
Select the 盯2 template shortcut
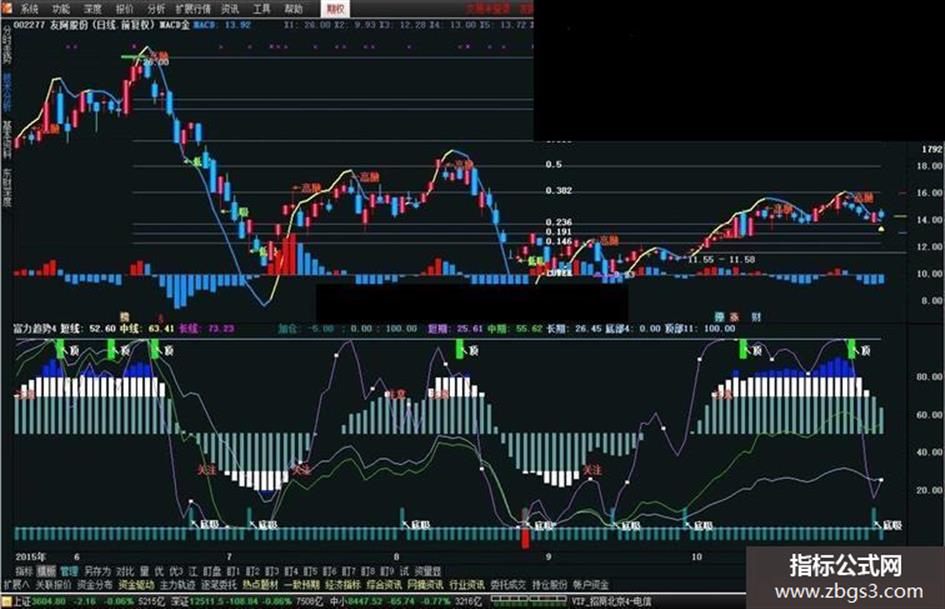tap(253, 571)
